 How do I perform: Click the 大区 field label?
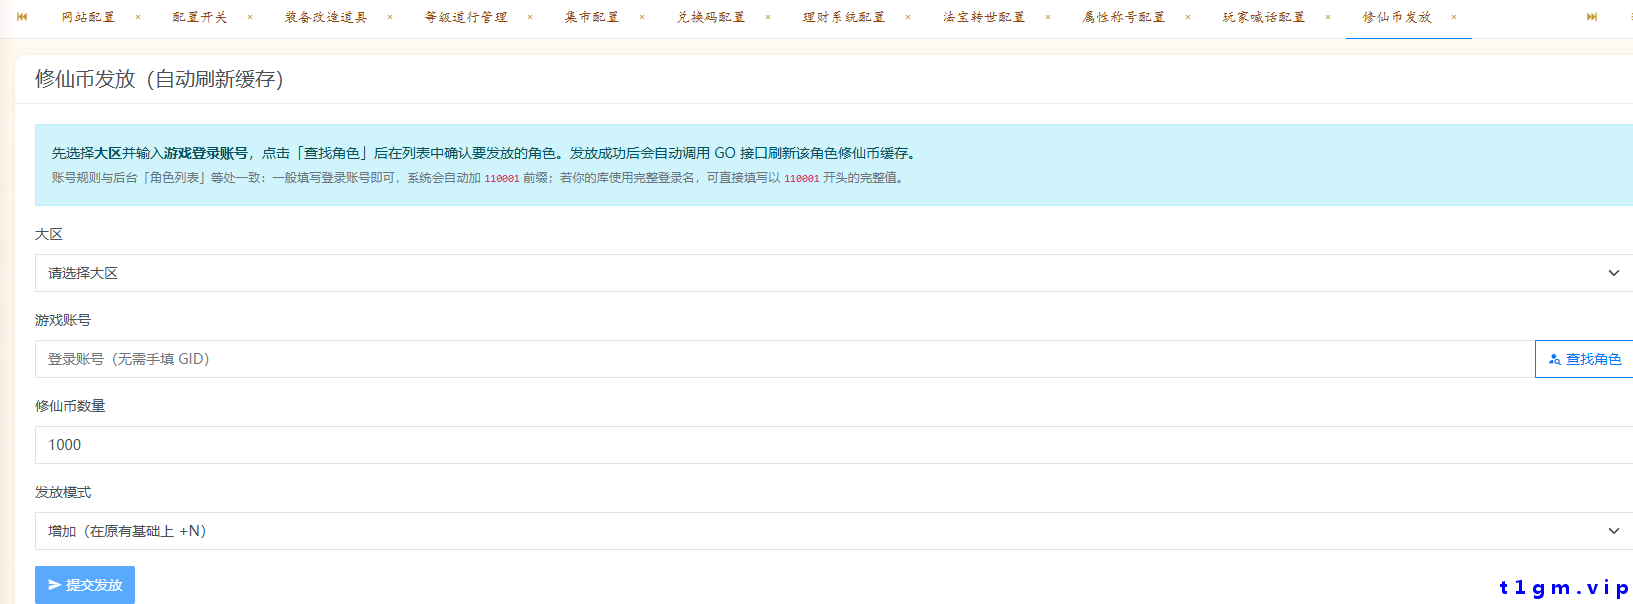[49, 234]
